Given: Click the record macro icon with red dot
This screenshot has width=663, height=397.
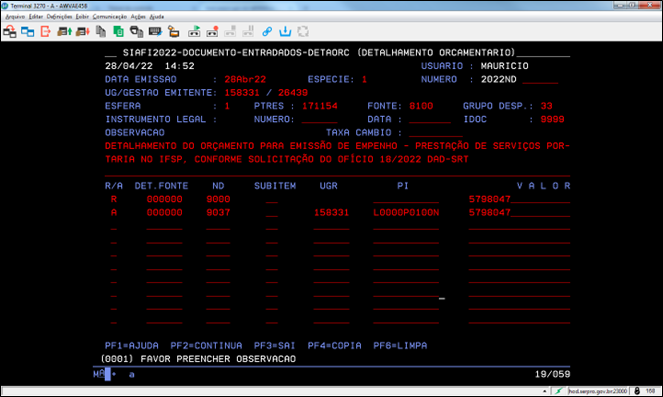Looking at the screenshot, I should 212,31.
